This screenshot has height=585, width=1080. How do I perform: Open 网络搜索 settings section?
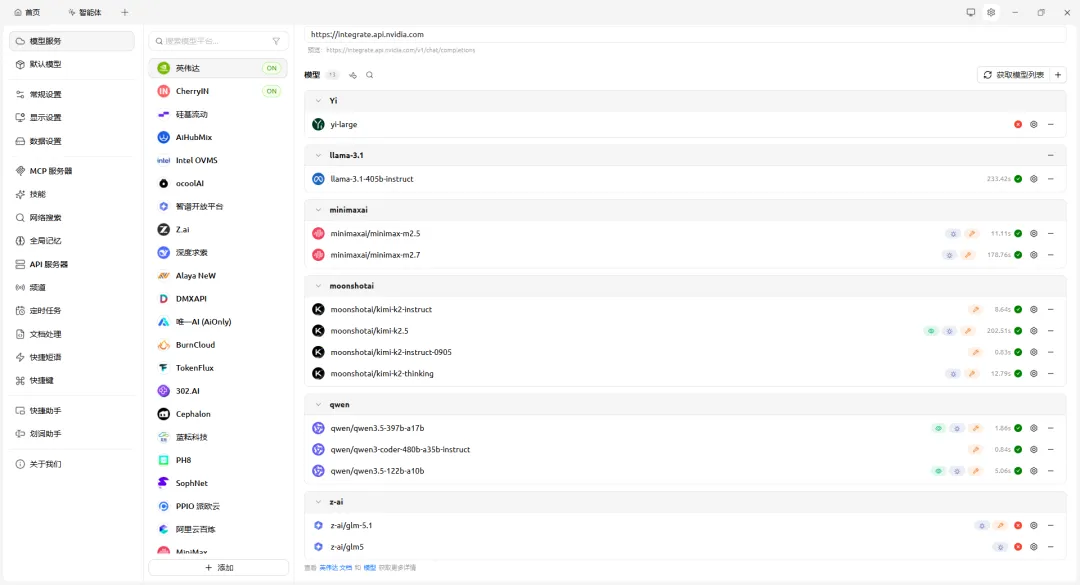[x=72, y=218]
